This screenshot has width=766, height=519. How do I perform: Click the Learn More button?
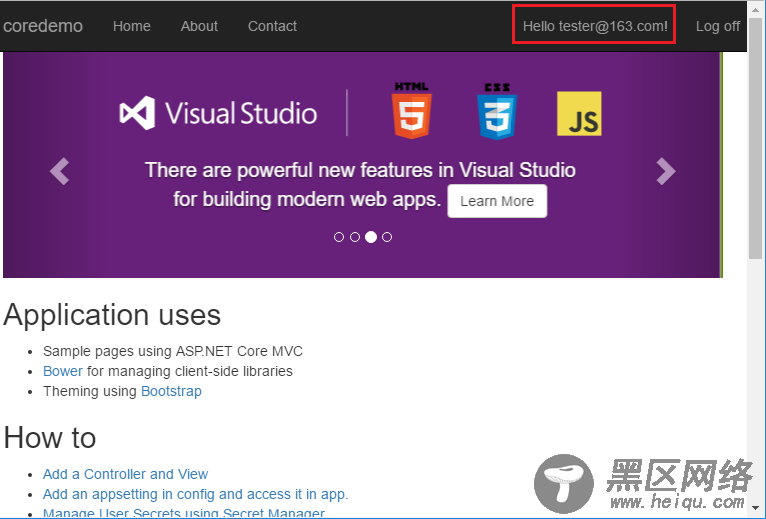click(x=497, y=201)
